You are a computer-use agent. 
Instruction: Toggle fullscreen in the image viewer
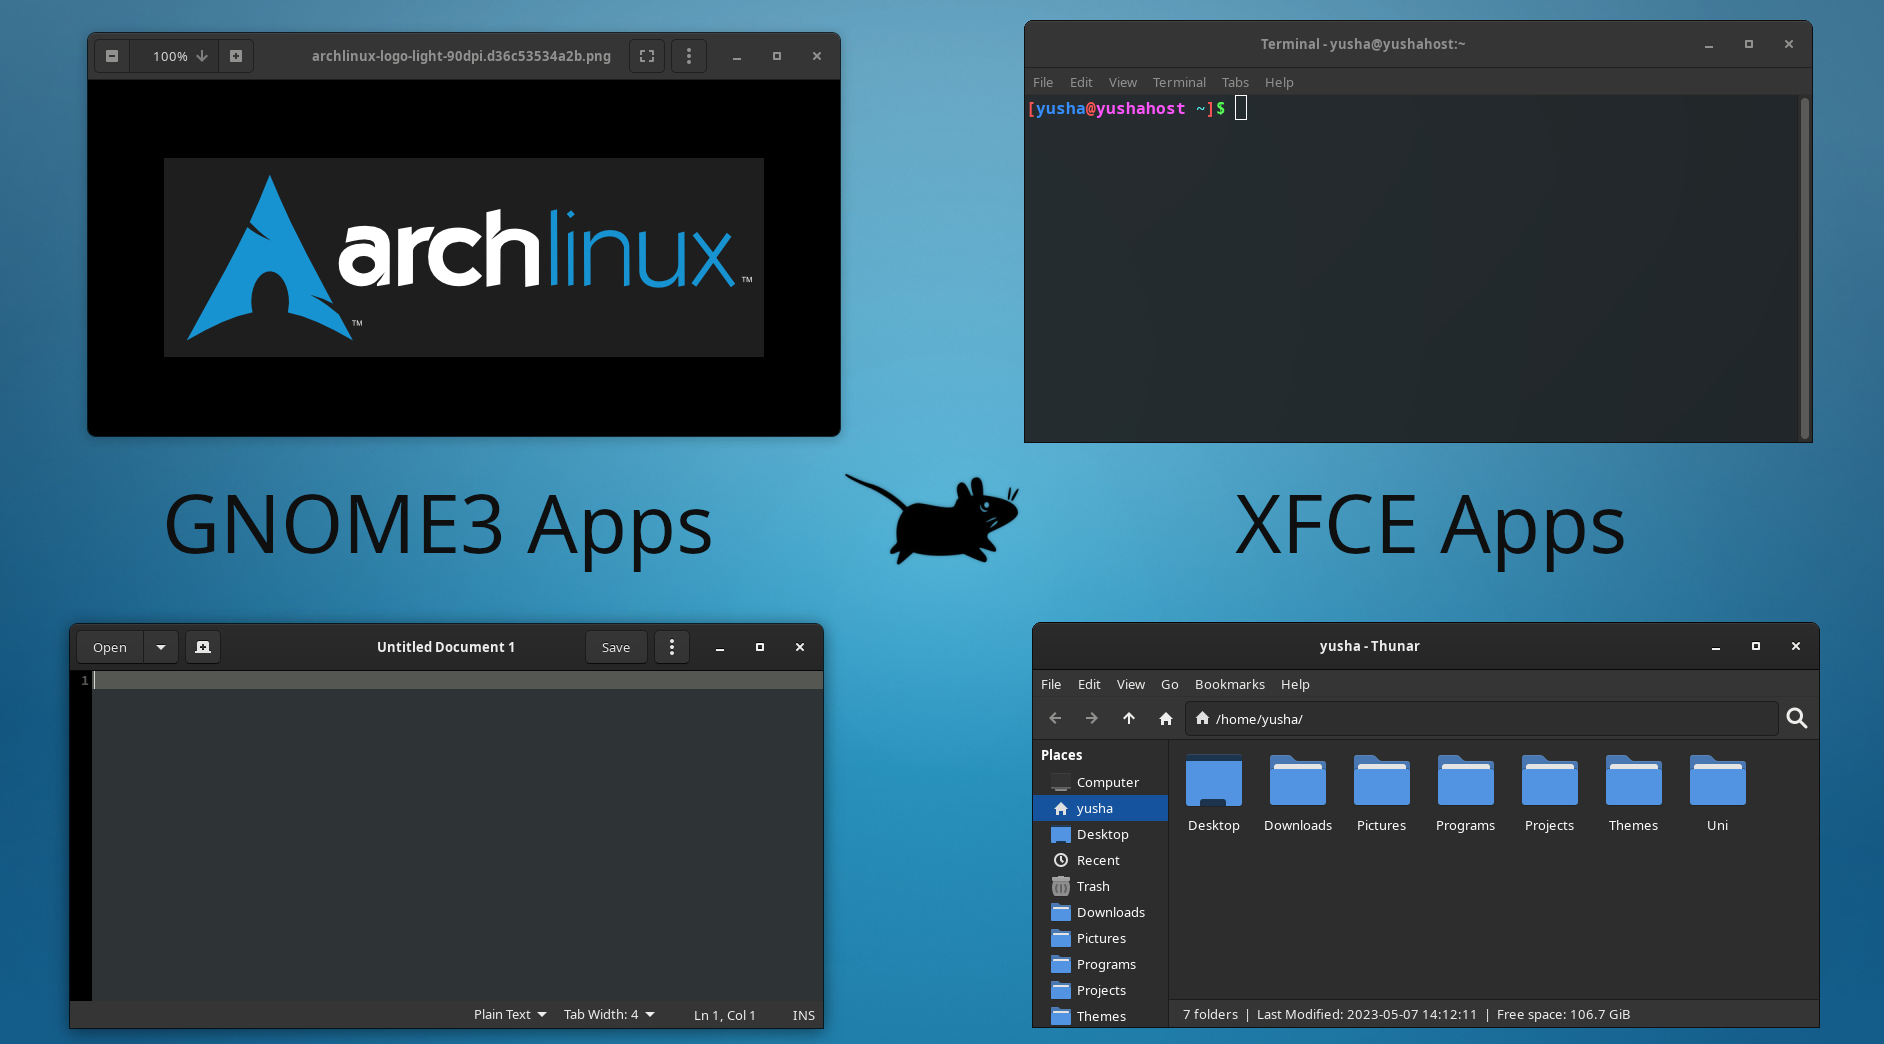647,56
